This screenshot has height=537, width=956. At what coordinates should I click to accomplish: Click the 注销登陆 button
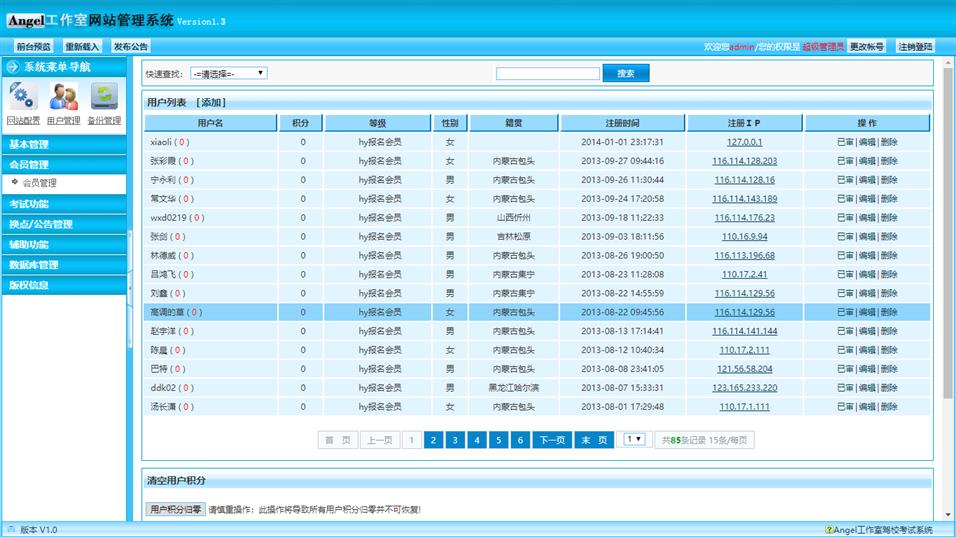pos(915,46)
